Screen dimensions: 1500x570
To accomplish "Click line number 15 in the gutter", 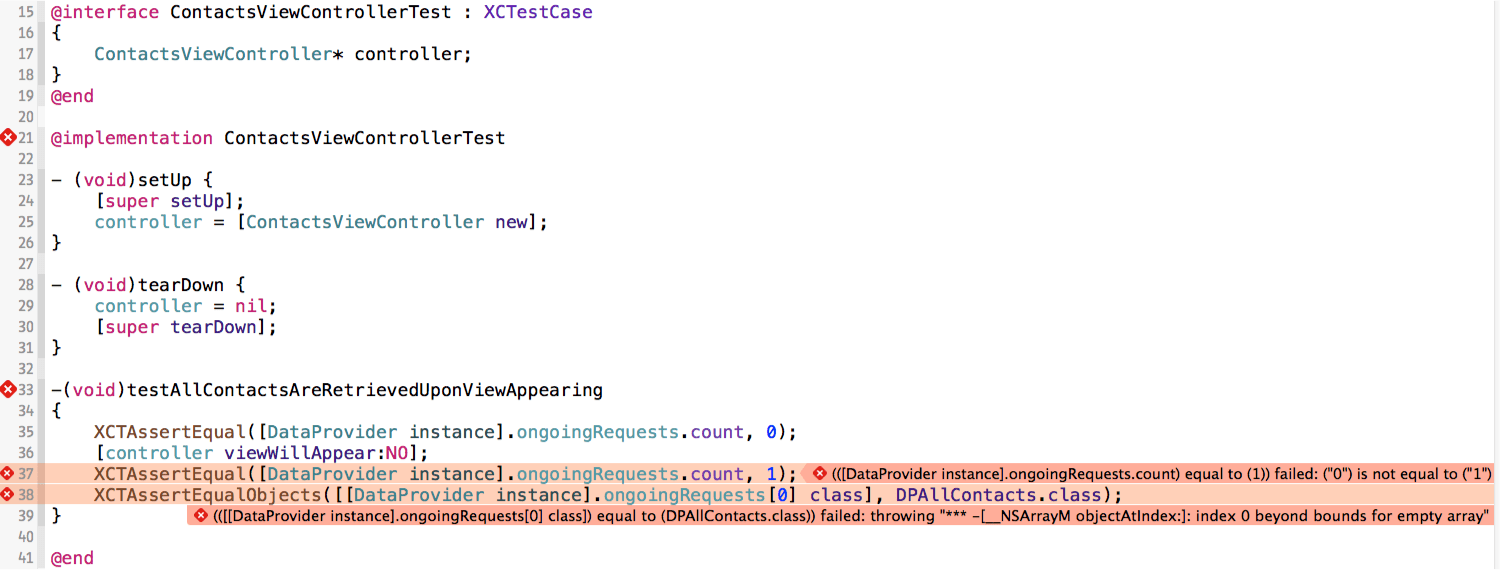I will (x=25, y=12).
